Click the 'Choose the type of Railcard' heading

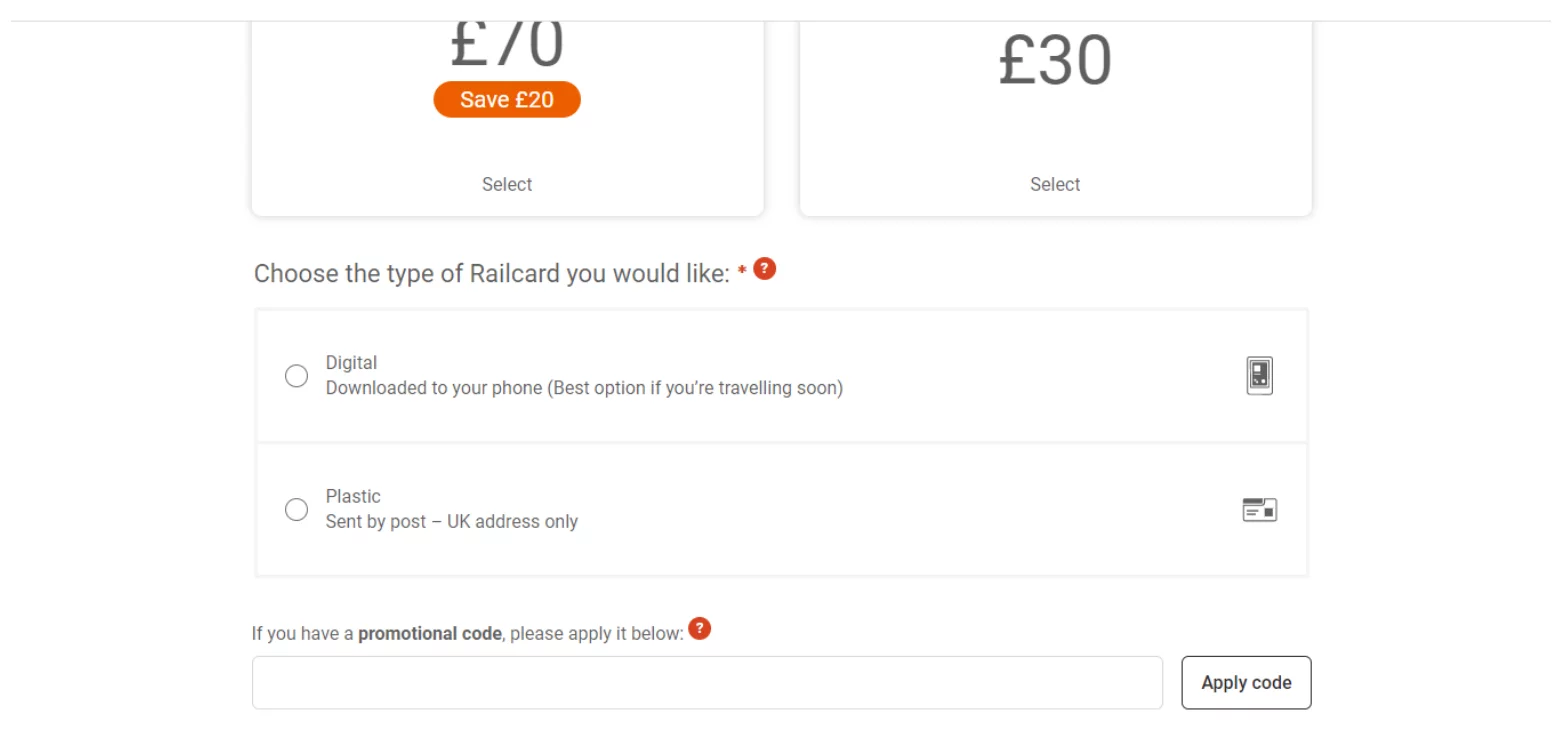click(x=492, y=274)
